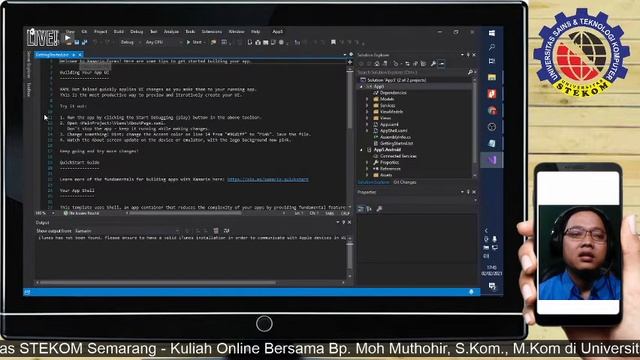
Task: Click Clear All icon in Output panel
Action: coord(216,231)
